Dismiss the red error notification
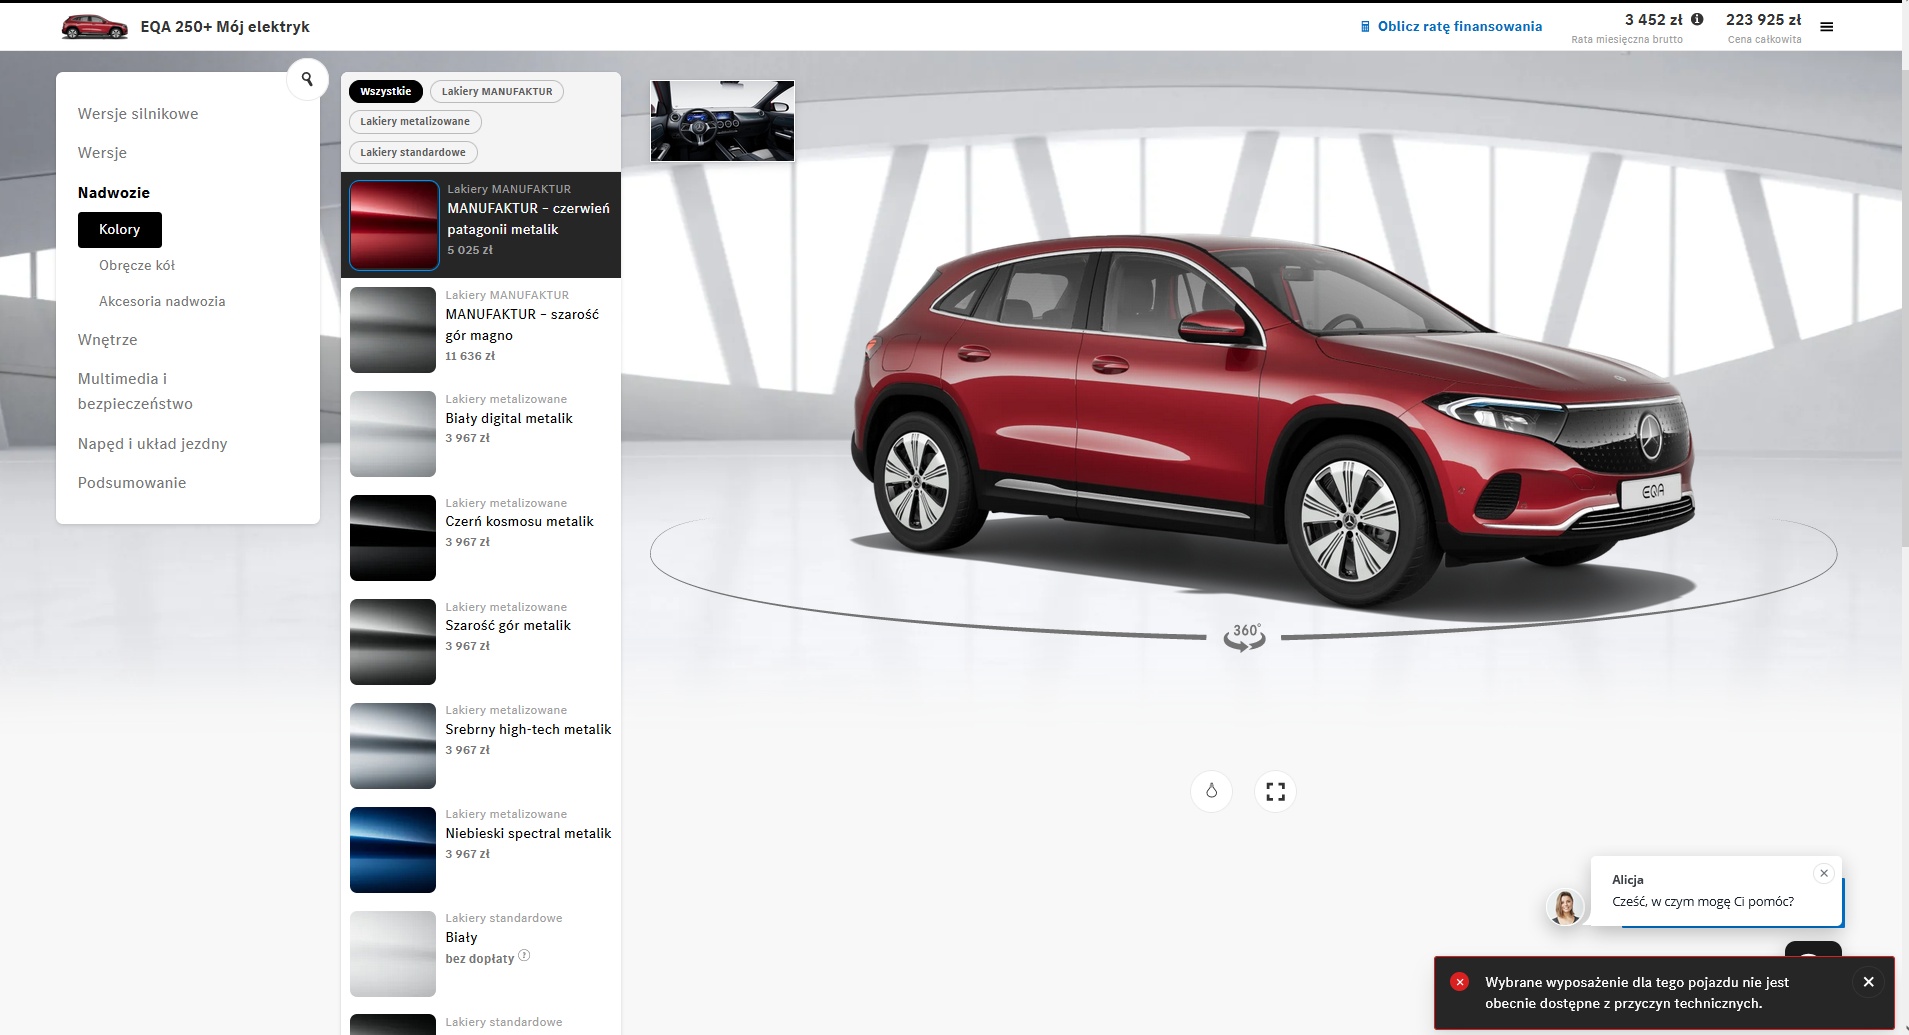This screenshot has height=1035, width=1909. [x=1868, y=982]
